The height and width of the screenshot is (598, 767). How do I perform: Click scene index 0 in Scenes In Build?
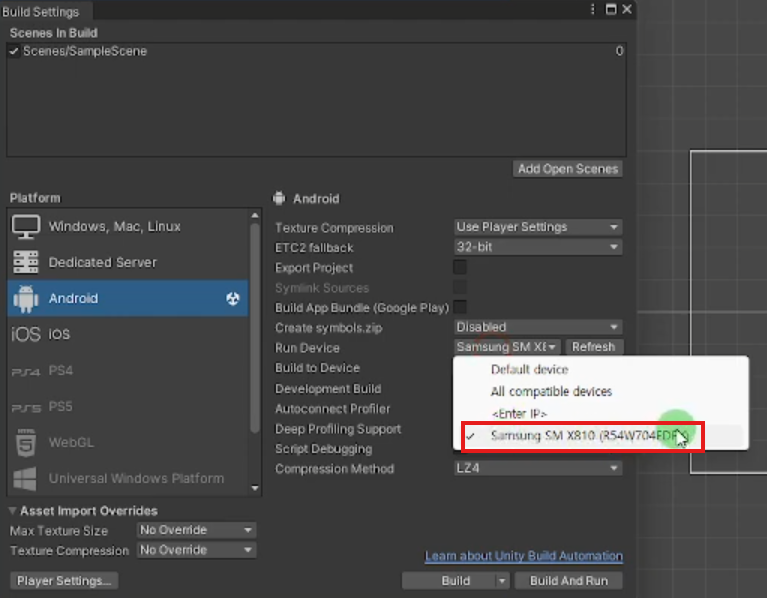[619, 51]
